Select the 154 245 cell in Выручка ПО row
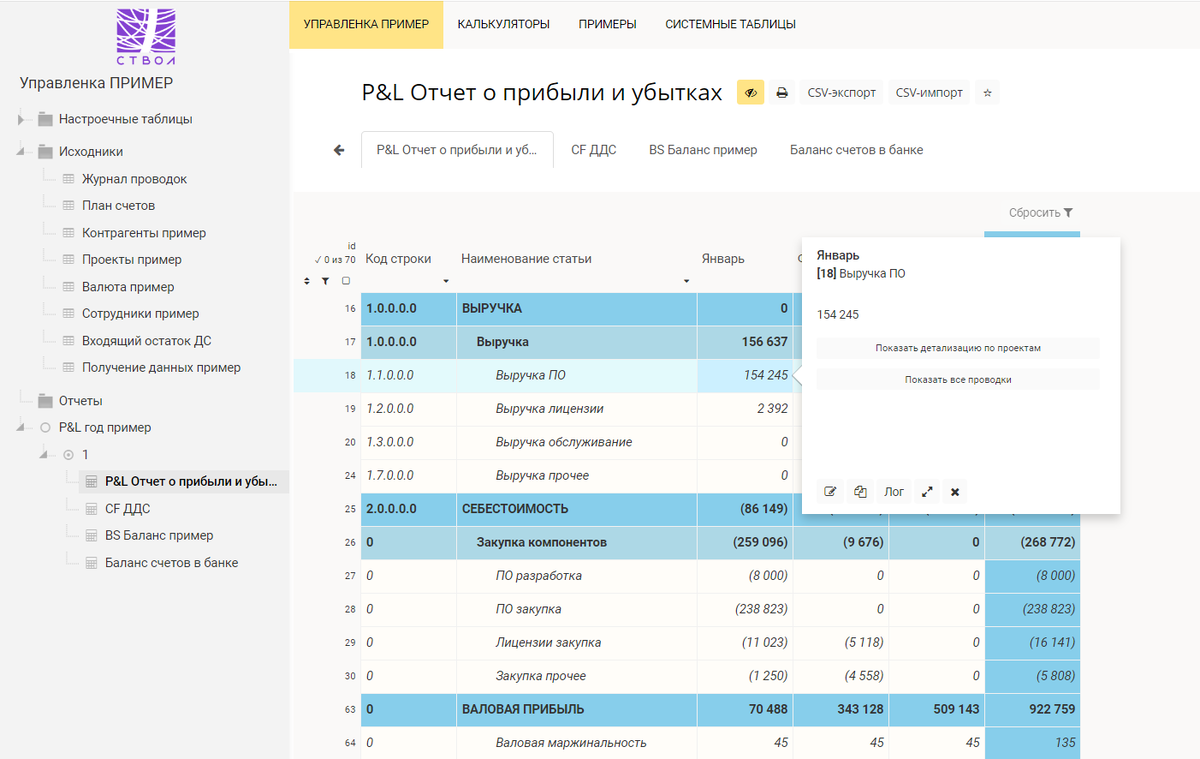 tap(745, 376)
